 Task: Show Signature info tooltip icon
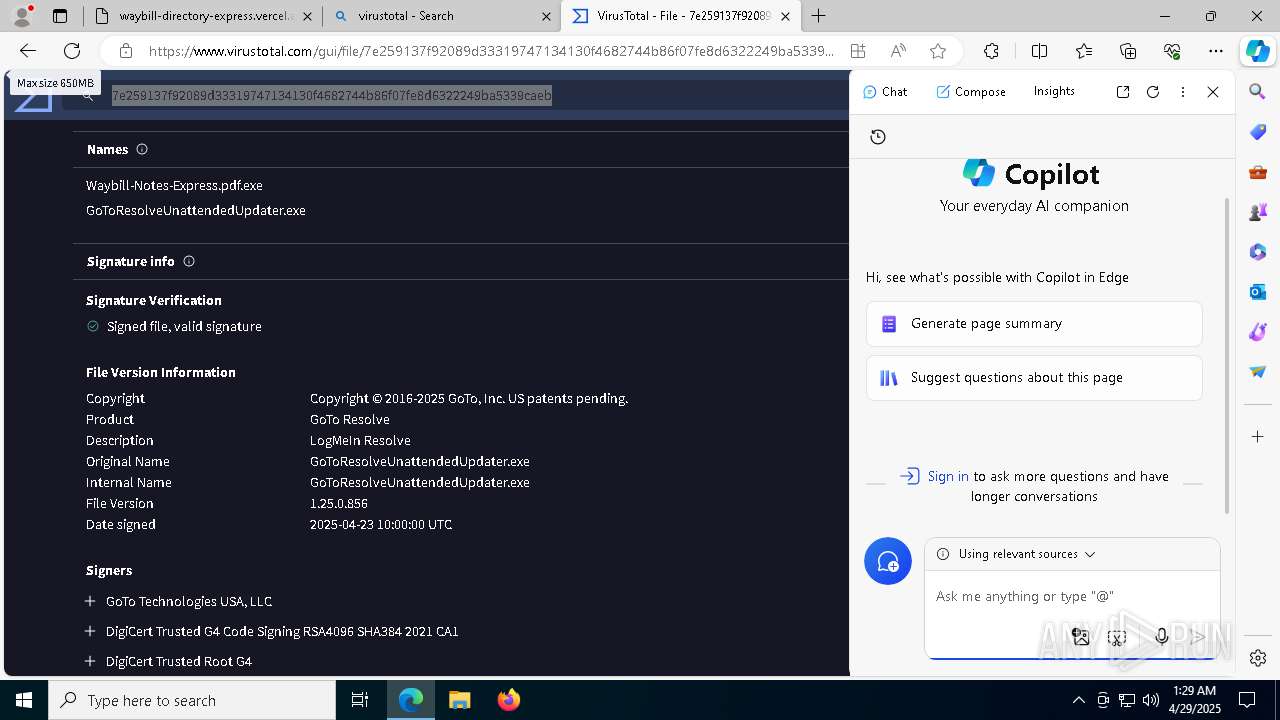click(189, 261)
